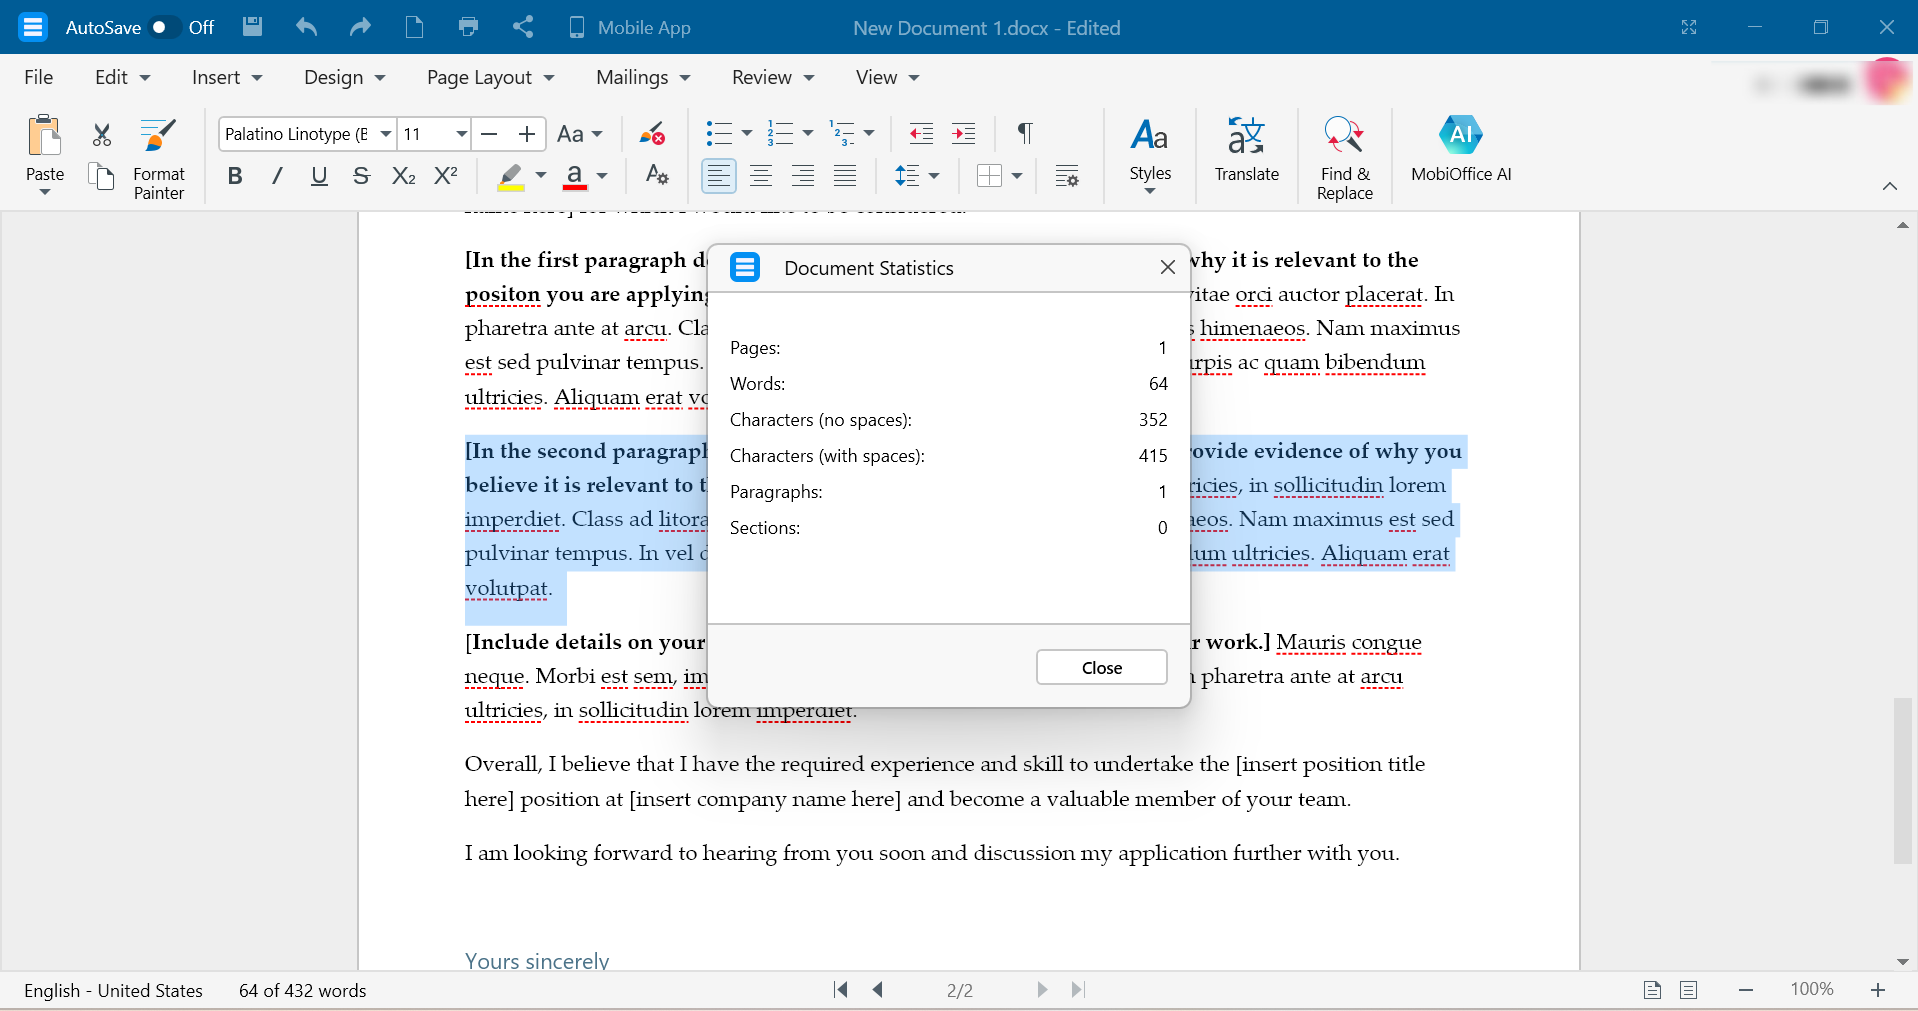
Task: Apply superscript formatting
Action: tap(446, 176)
